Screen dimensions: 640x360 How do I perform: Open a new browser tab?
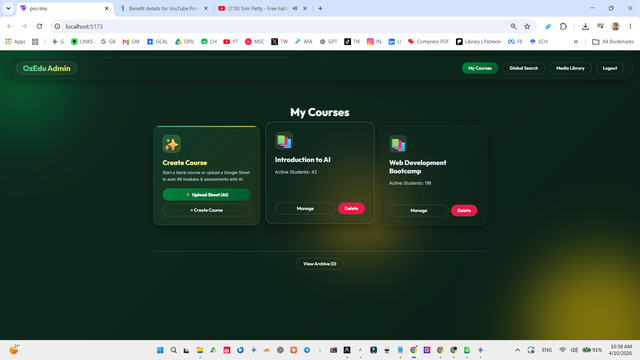click(320, 8)
